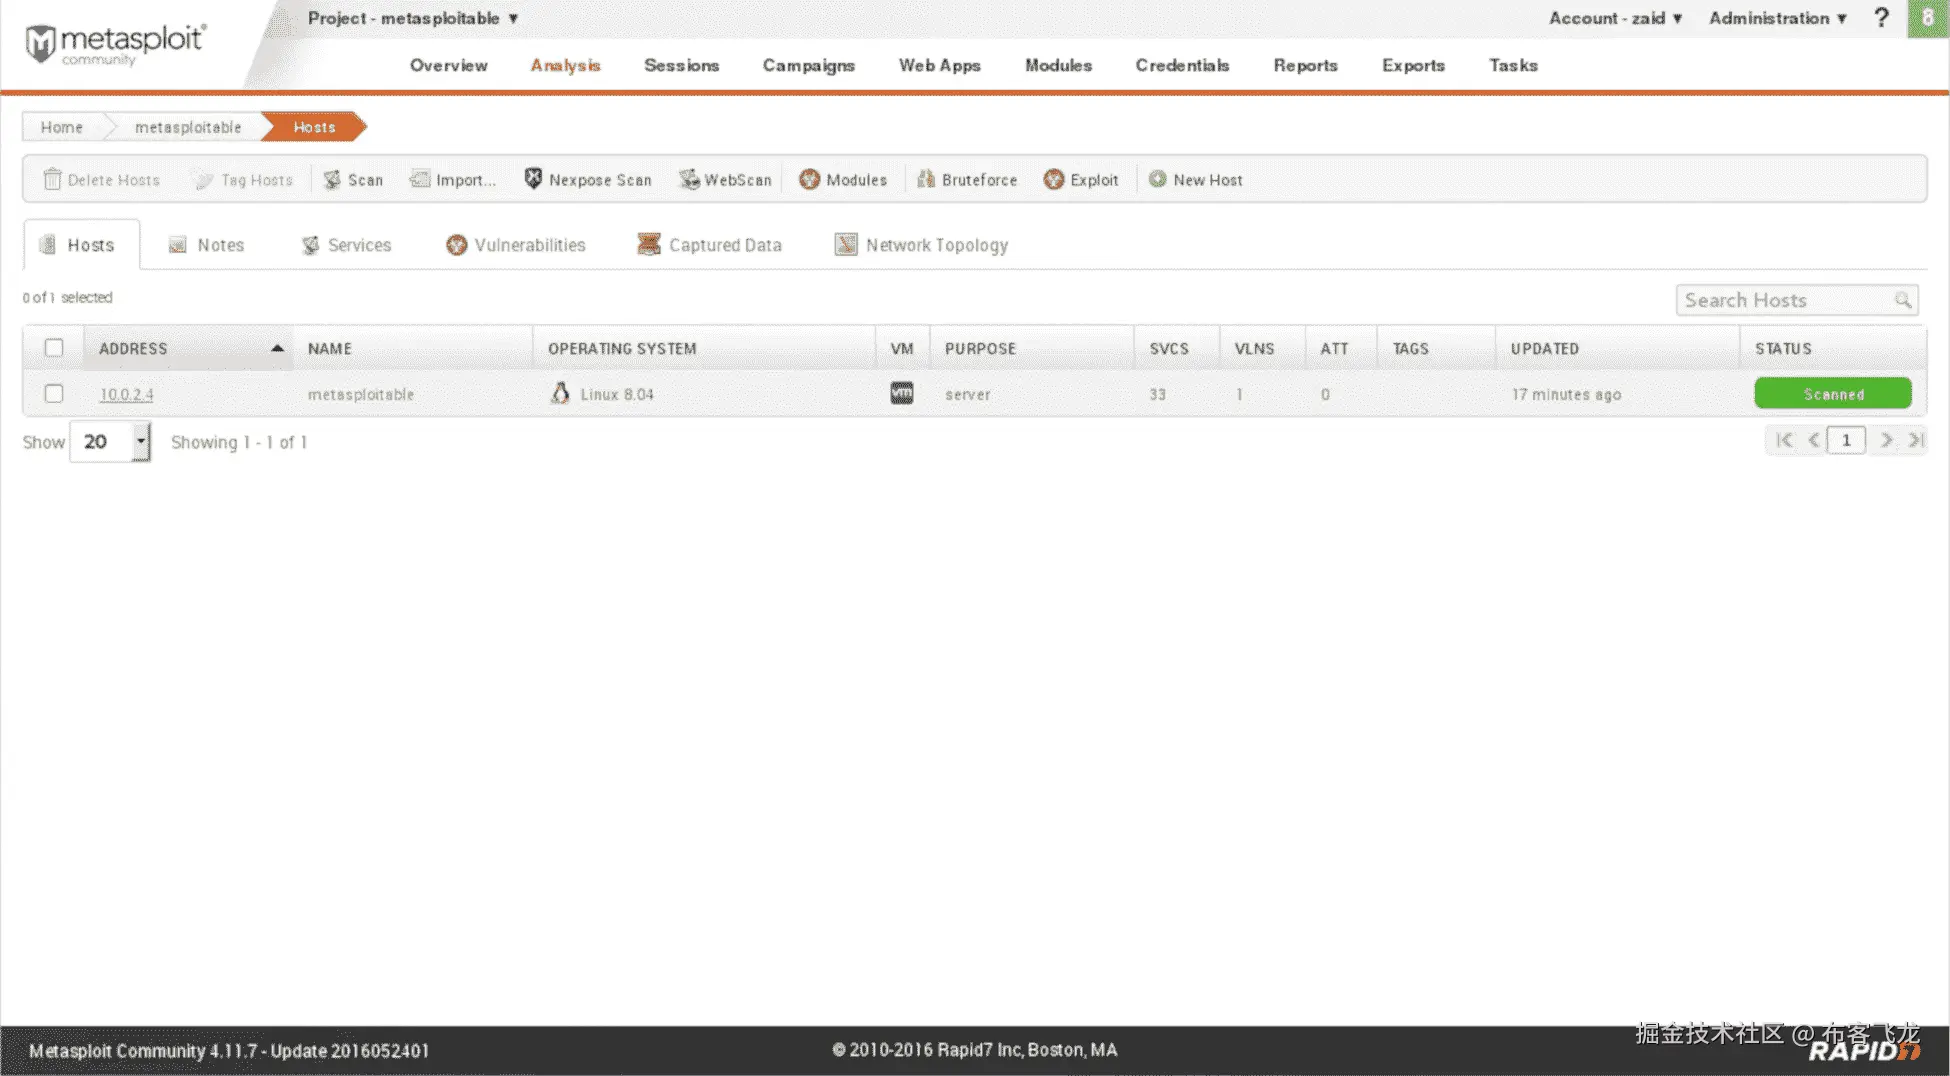Image resolution: width=1950 pixels, height=1076 pixels.
Task: Go to last page of results
Action: tap(1915, 440)
